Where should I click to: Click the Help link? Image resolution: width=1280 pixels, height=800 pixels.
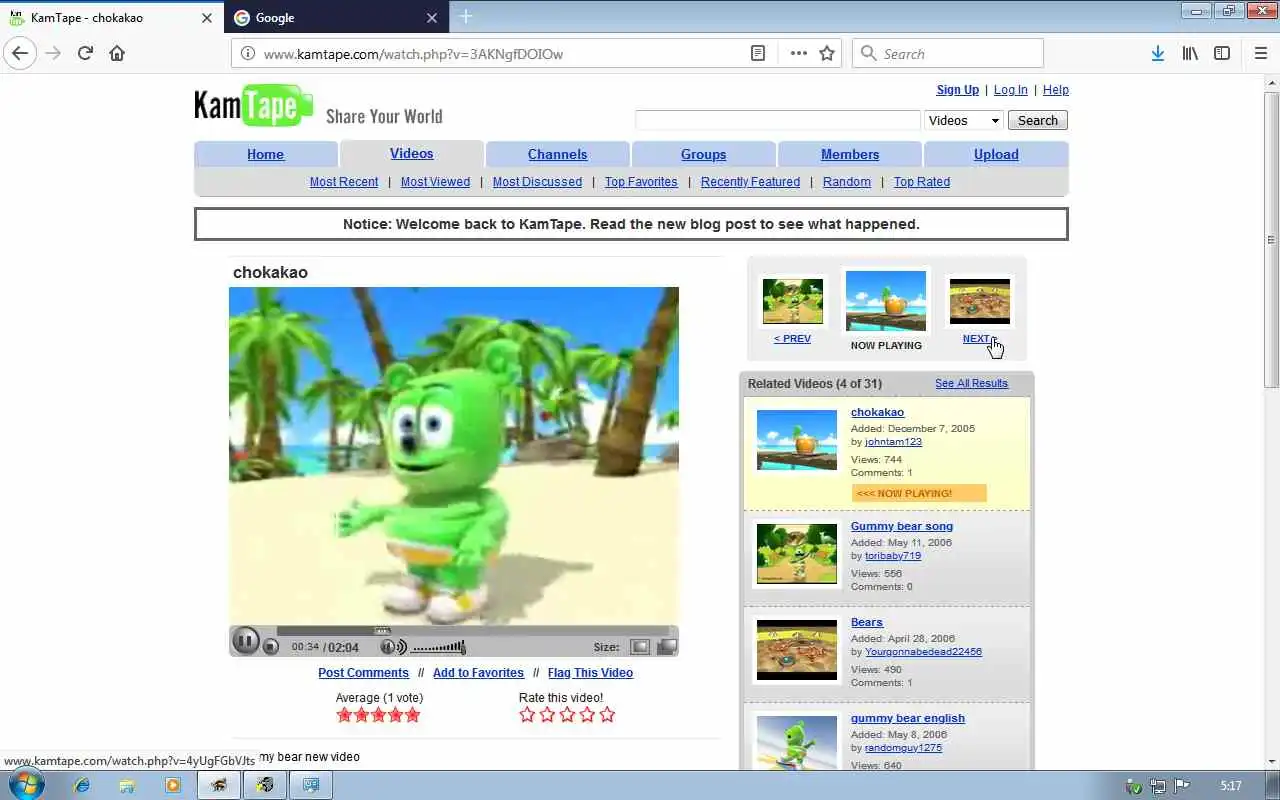1056,90
